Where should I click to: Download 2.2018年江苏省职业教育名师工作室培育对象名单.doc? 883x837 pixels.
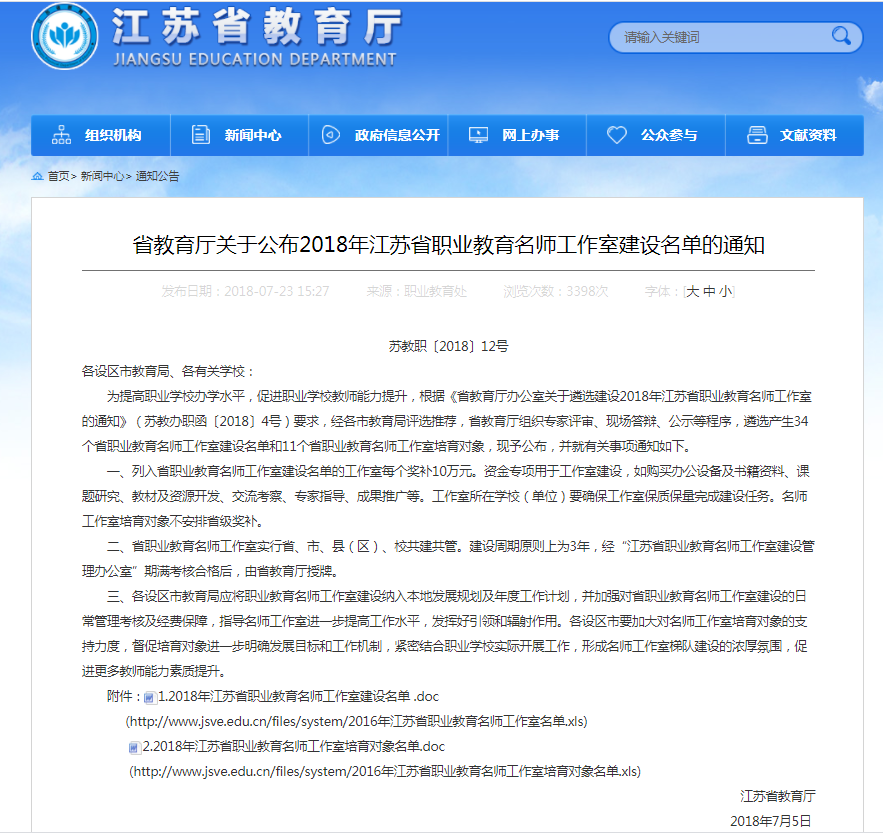point(293,746)
